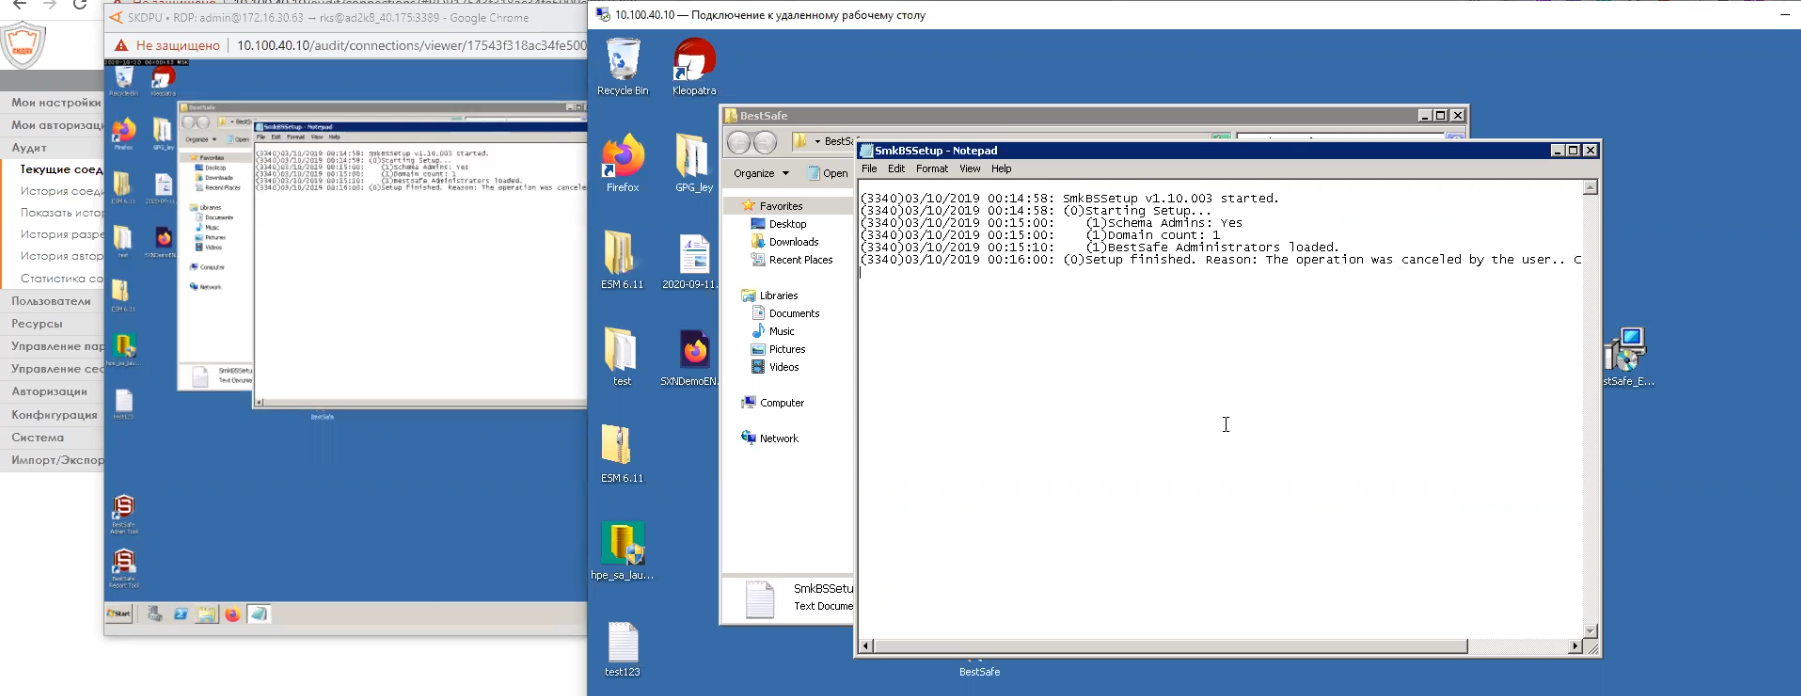This screenshot has height=696, width=1801.
Task: Select the SXNDemoEN desktop icon
Action: pos(693,352)
